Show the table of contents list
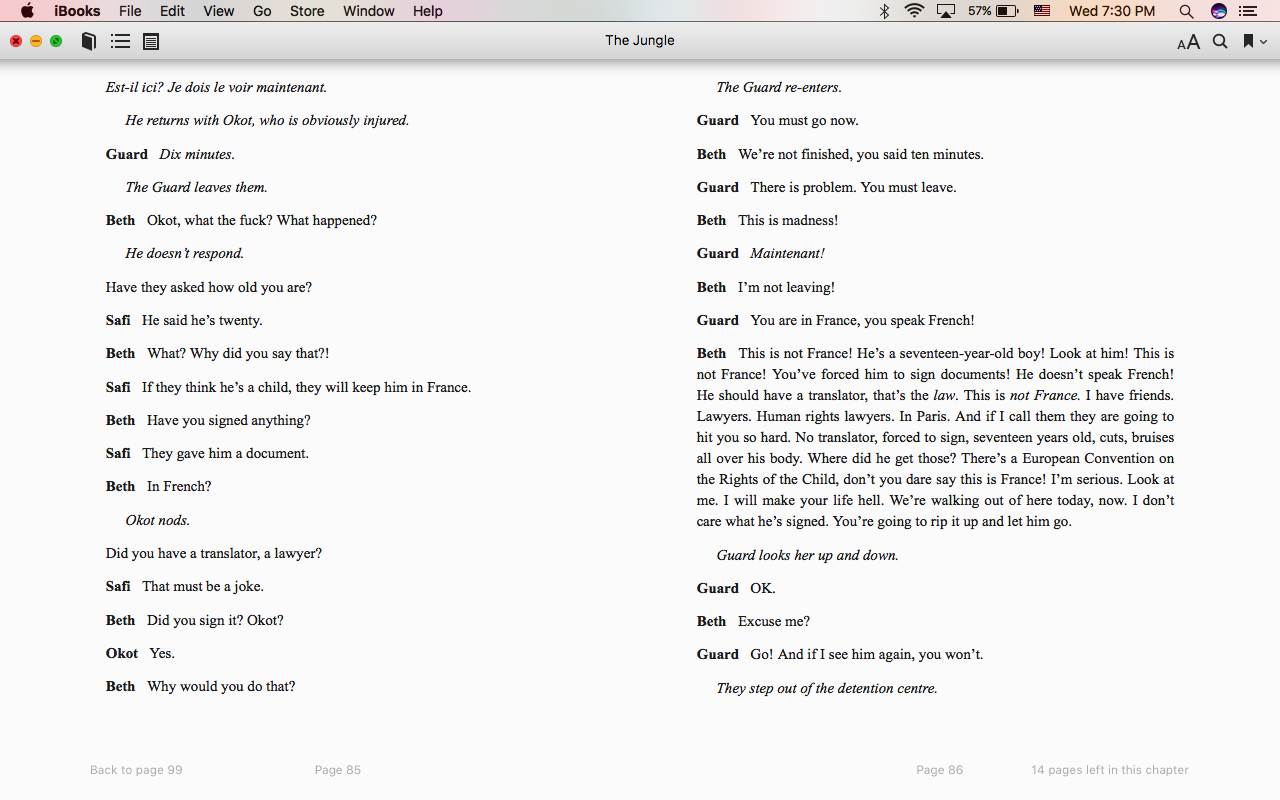The height and width of the screenshot is (800, 1280). pos(120,41)
